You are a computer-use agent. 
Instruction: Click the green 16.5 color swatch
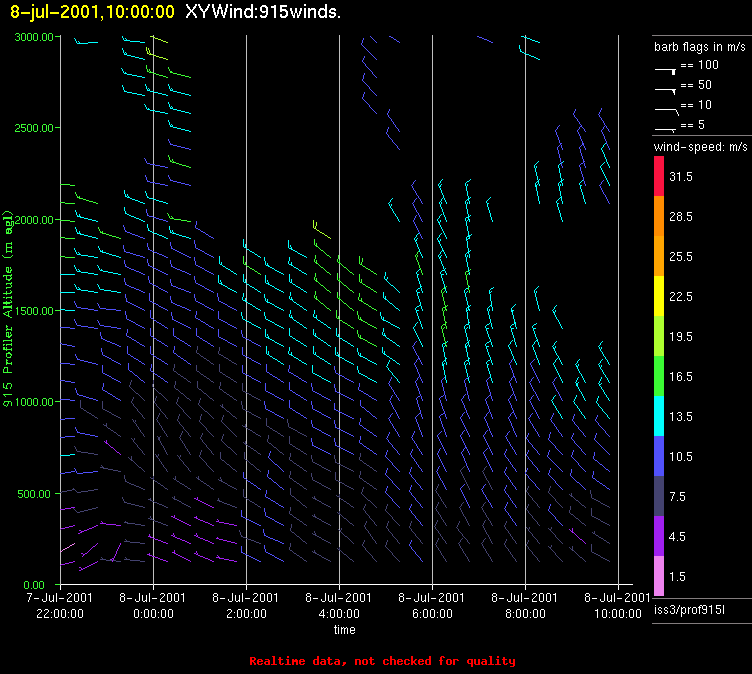pos(659,376)
